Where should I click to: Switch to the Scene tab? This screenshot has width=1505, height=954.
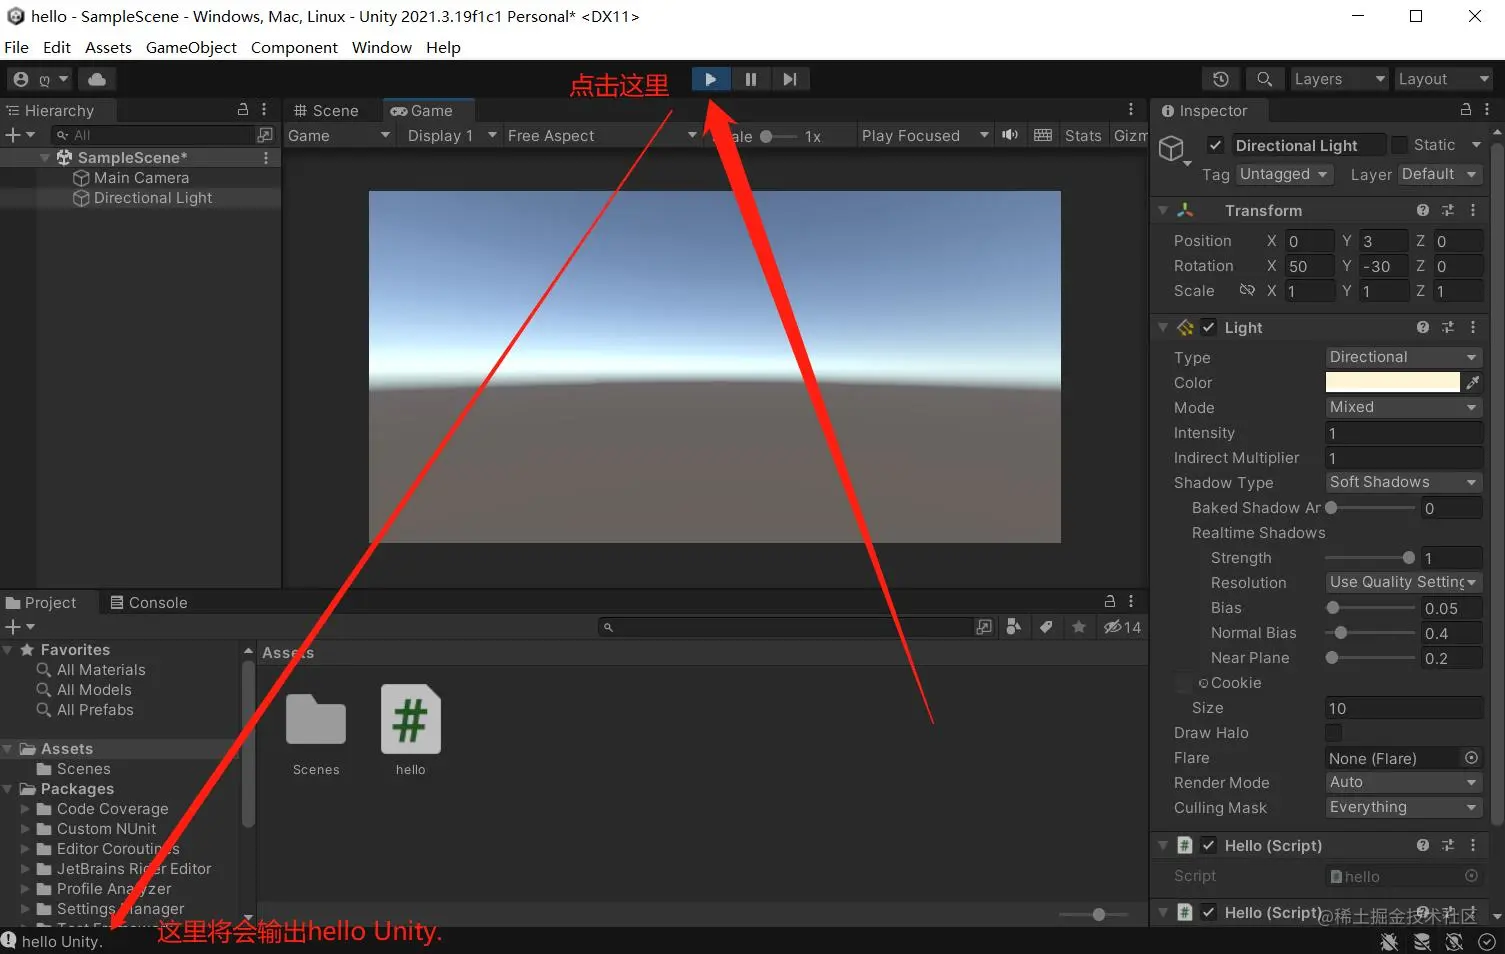(x=330, y=110)
